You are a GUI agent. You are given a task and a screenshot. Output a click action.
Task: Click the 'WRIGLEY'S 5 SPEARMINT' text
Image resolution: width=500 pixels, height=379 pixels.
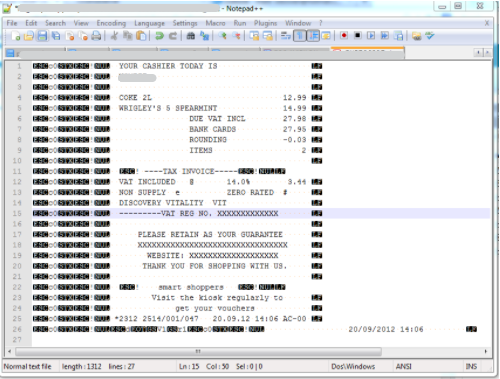(x=168, y=108)
